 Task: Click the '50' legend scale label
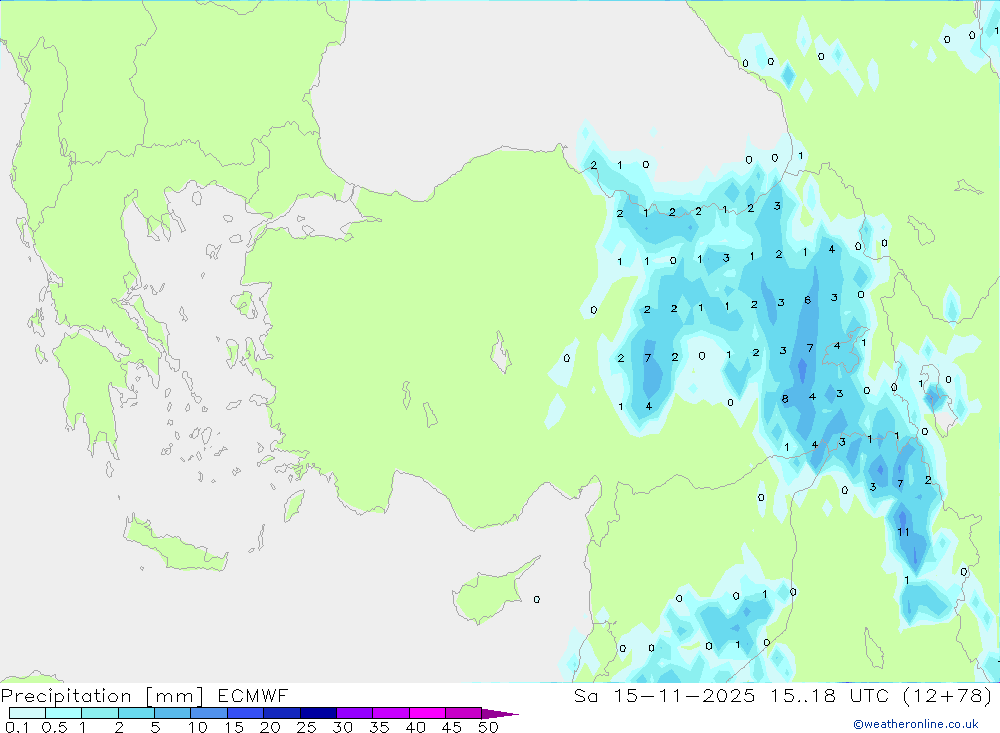[x=488, y=727]
